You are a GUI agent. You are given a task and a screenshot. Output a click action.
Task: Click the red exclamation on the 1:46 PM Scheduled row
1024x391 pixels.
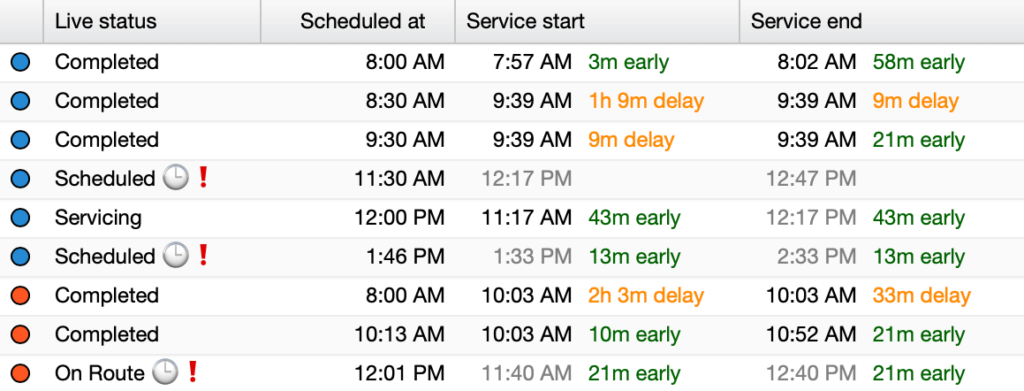click(x=202, y=255)
